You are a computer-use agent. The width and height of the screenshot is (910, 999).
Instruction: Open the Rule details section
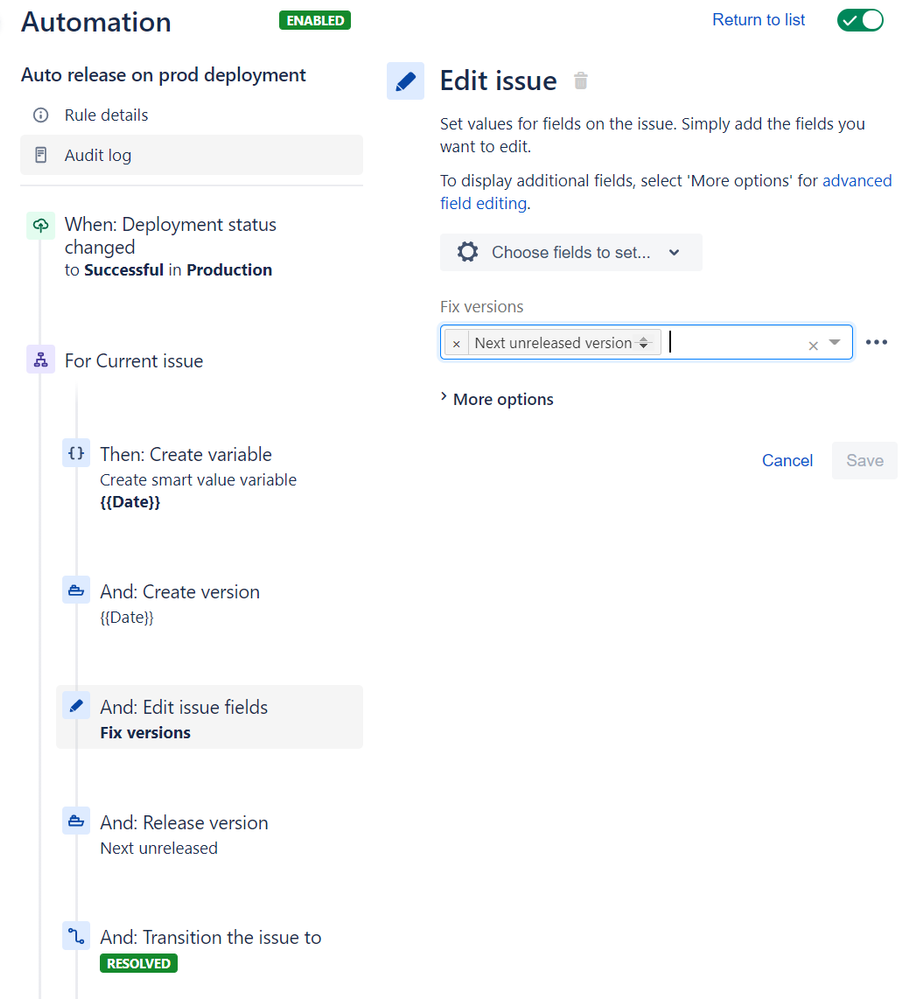click(105, 115)
